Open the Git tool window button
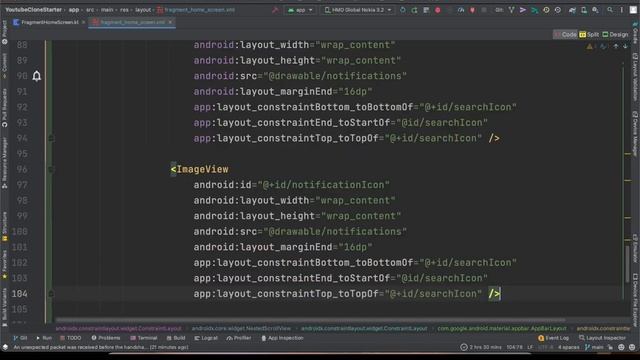This screenshot has width=640, height=360. (x=20, y=338)
